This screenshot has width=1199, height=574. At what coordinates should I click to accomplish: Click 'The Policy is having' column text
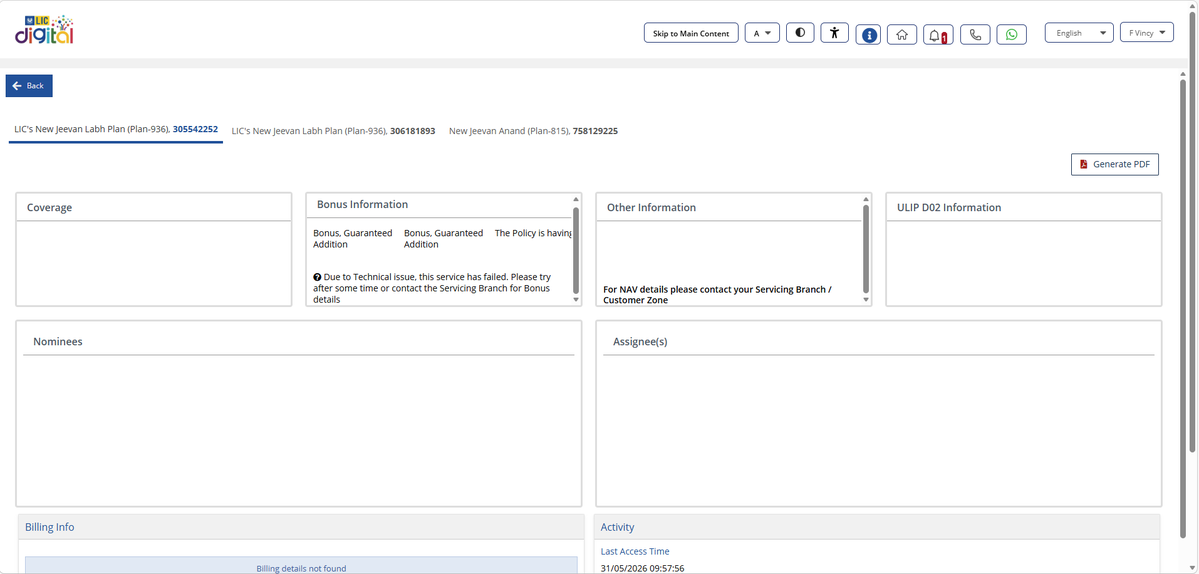(x=533, y=232)
